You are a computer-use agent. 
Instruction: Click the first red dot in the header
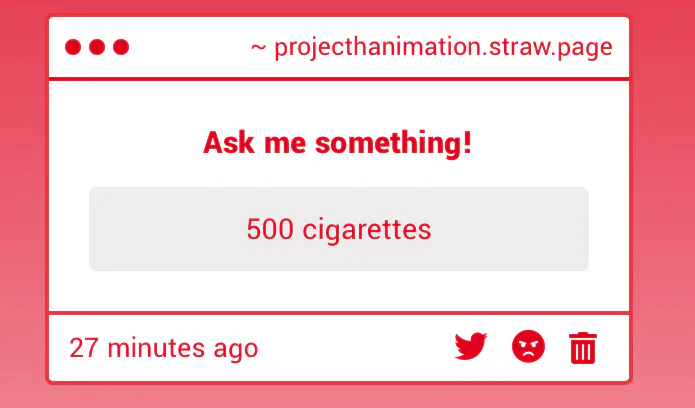point(73,47)
